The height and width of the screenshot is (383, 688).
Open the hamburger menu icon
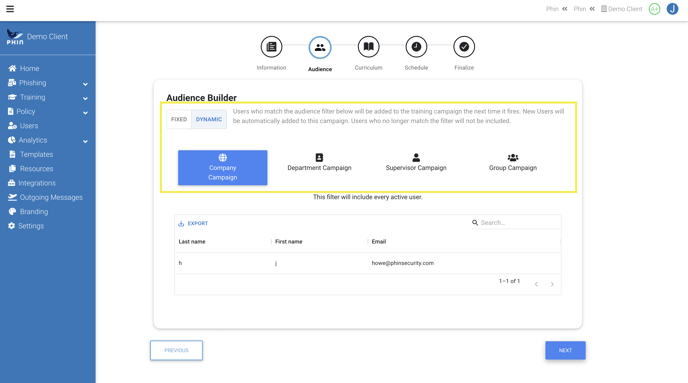(10, 9)
